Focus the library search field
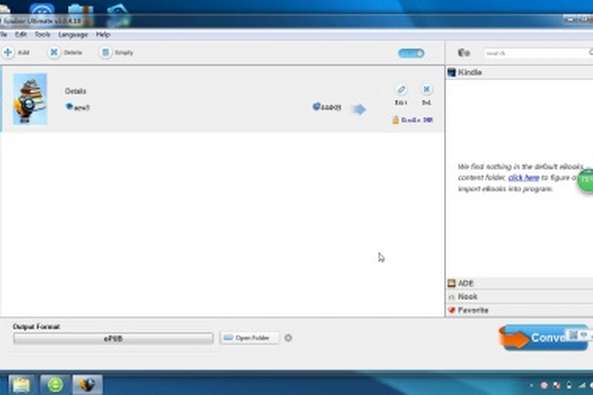Screen dimensions: 593x395 pyautogui.click(x=536, y=53)
